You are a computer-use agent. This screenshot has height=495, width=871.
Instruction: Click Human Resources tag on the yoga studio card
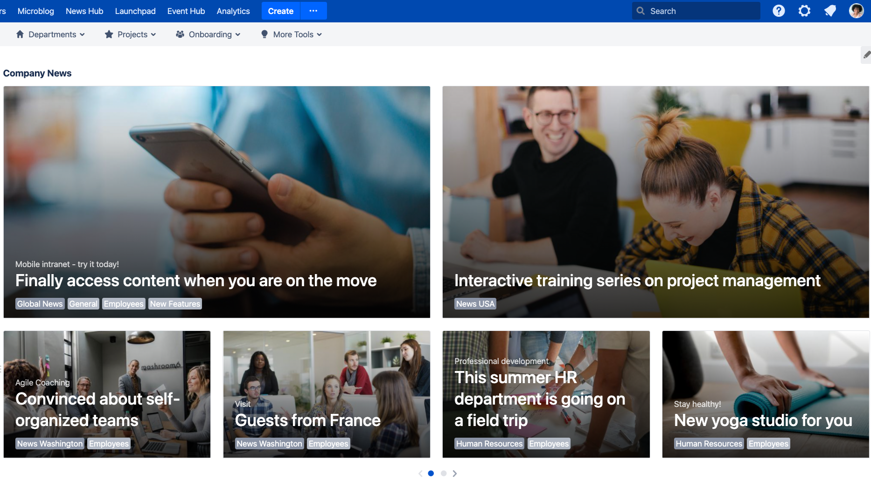tap(709, 443)
